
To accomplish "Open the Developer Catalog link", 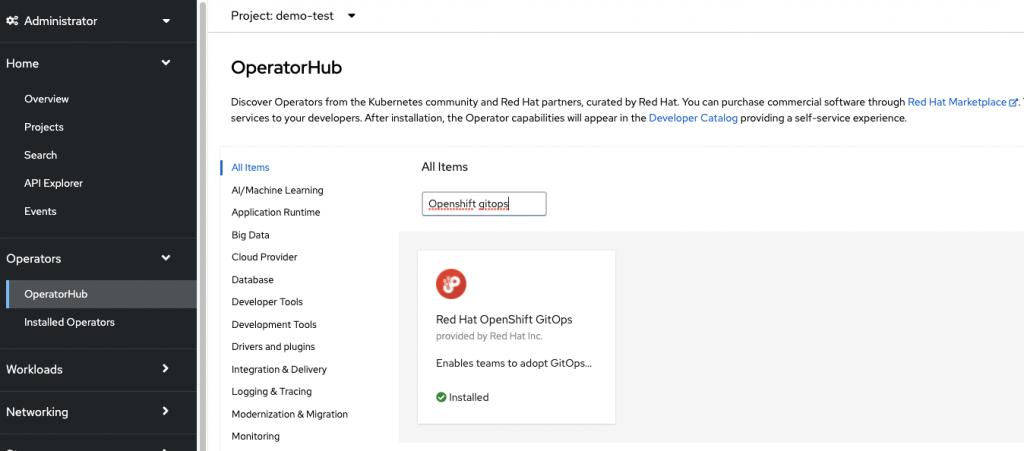I will point(693,119).
